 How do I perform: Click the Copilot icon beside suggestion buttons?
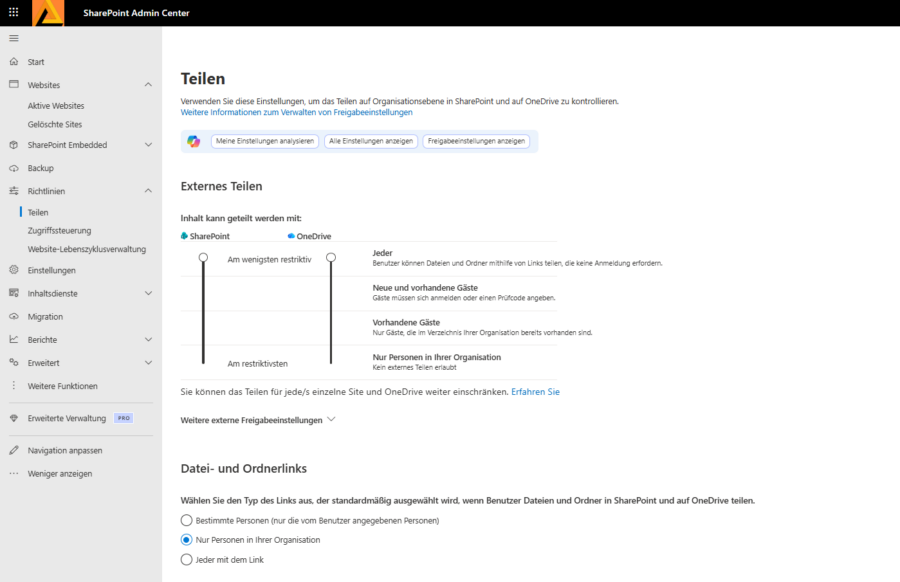click(x=193, y=141)
